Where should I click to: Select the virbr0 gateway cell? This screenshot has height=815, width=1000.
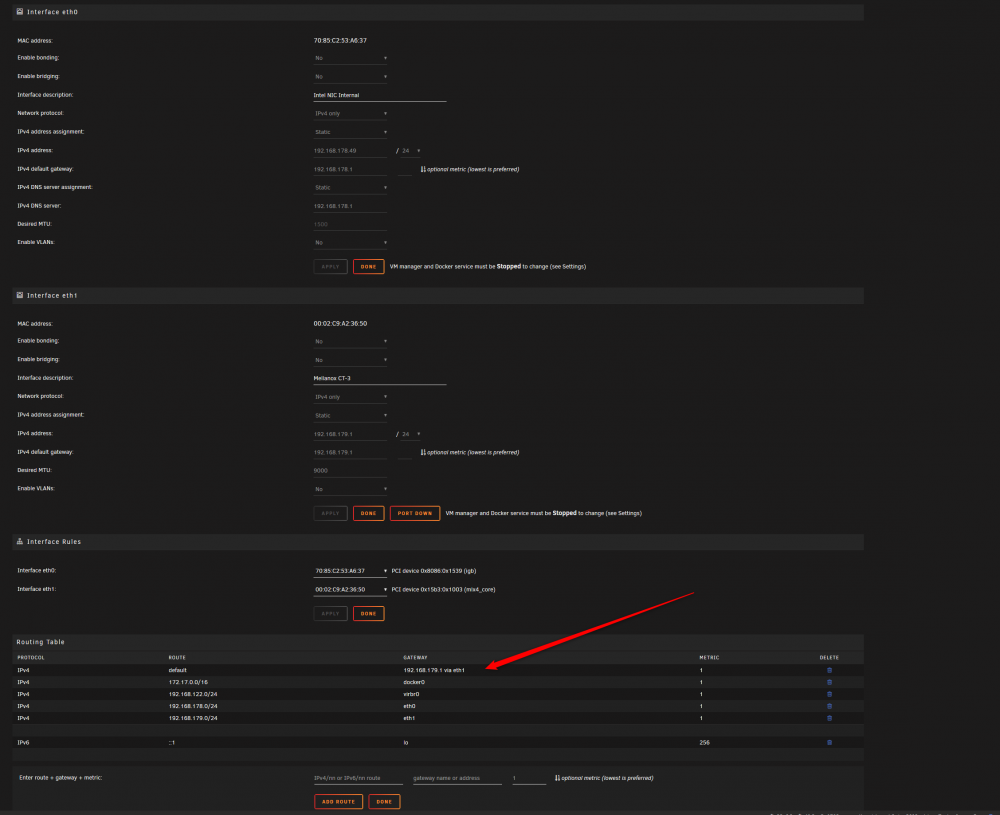(x=411, y=694)
